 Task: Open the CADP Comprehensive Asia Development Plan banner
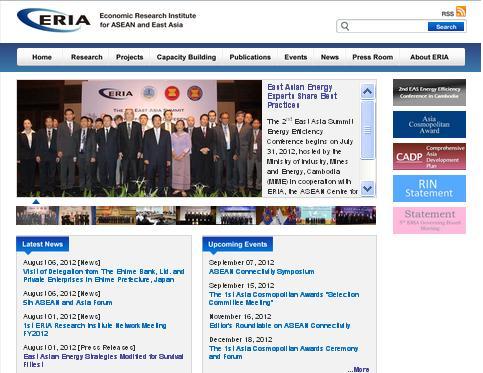point(429,157)
